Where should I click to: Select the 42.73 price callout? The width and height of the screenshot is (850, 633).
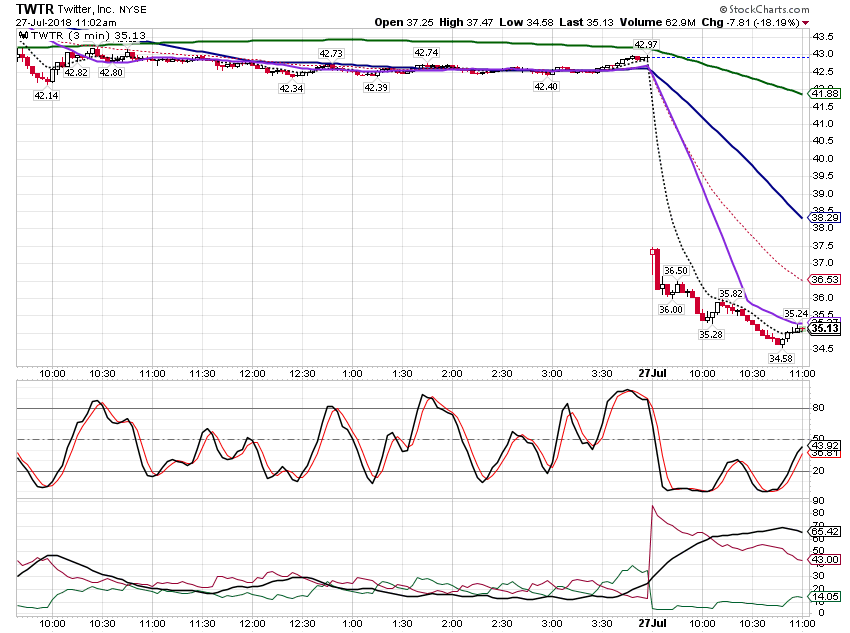pyautogui.click(x=331, y=53)
